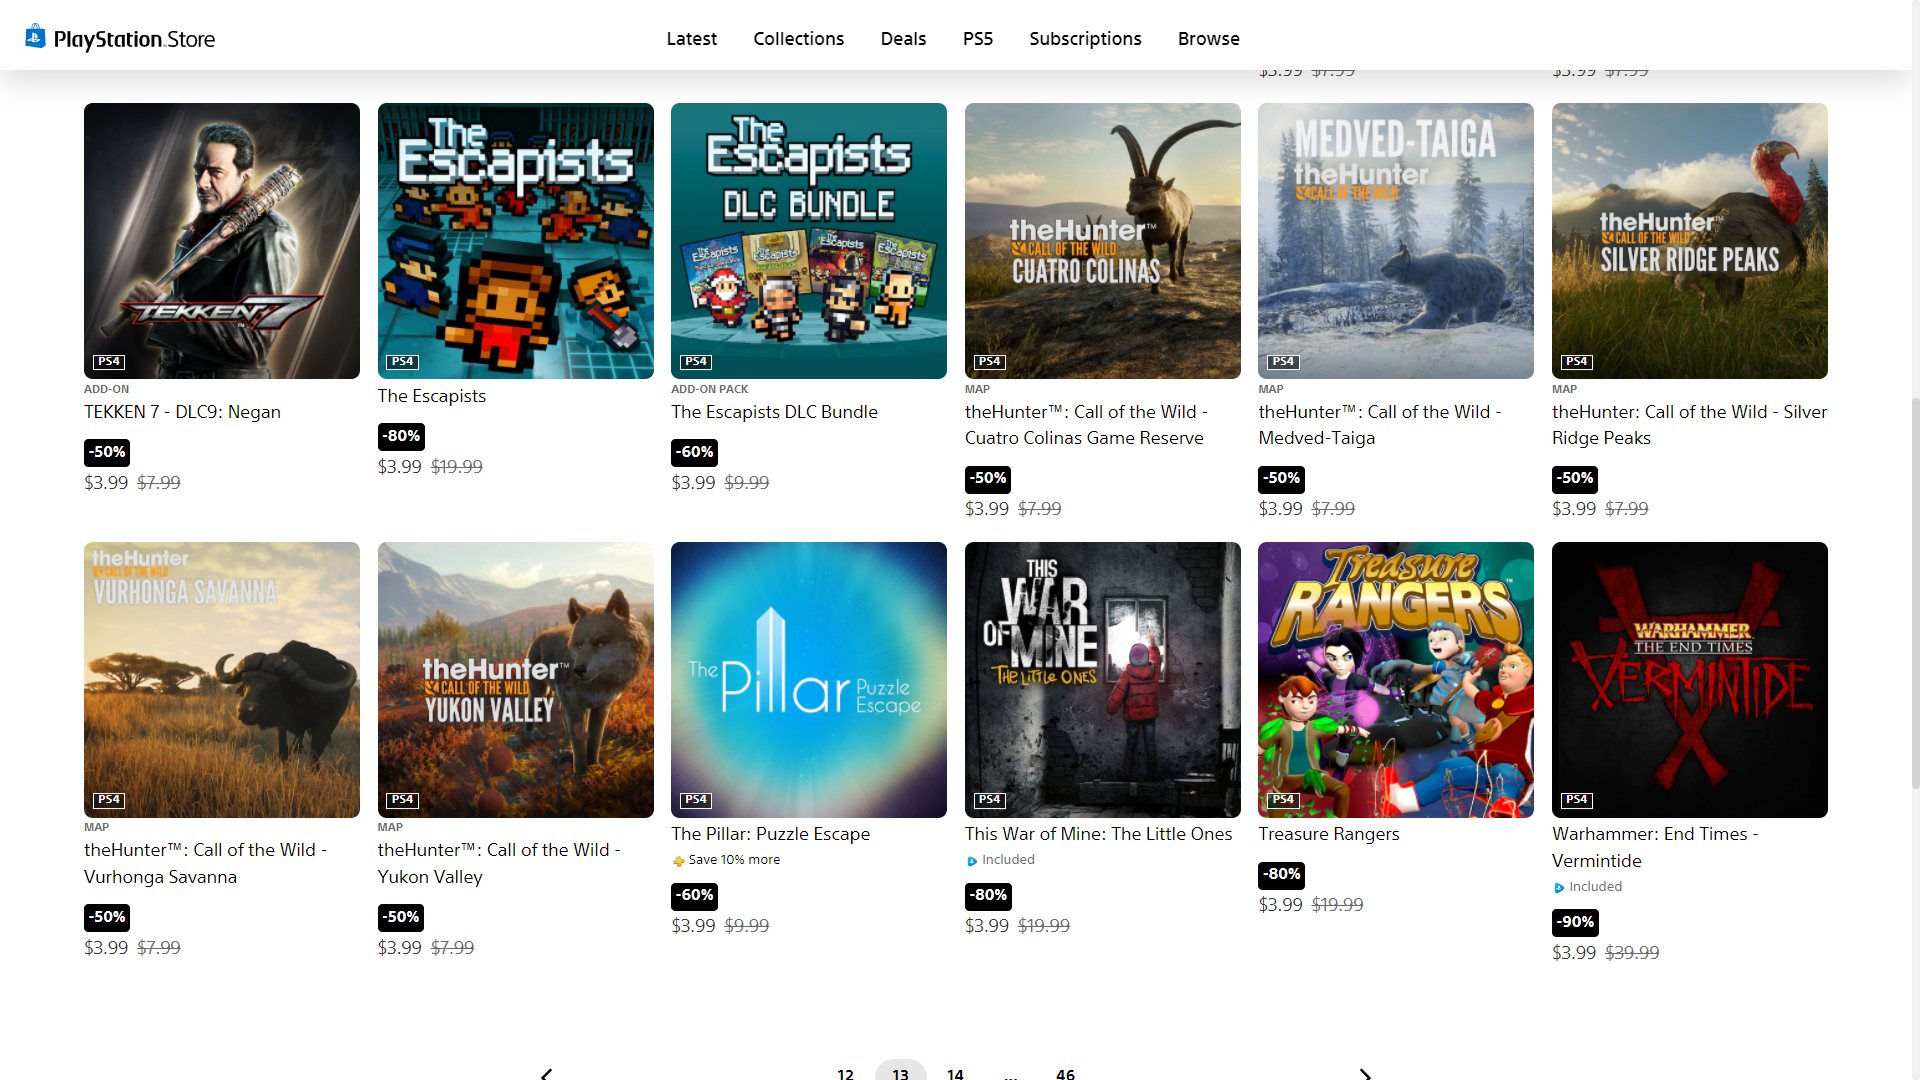Click PS Plus icon under The Pillar

tap(679, 861)
